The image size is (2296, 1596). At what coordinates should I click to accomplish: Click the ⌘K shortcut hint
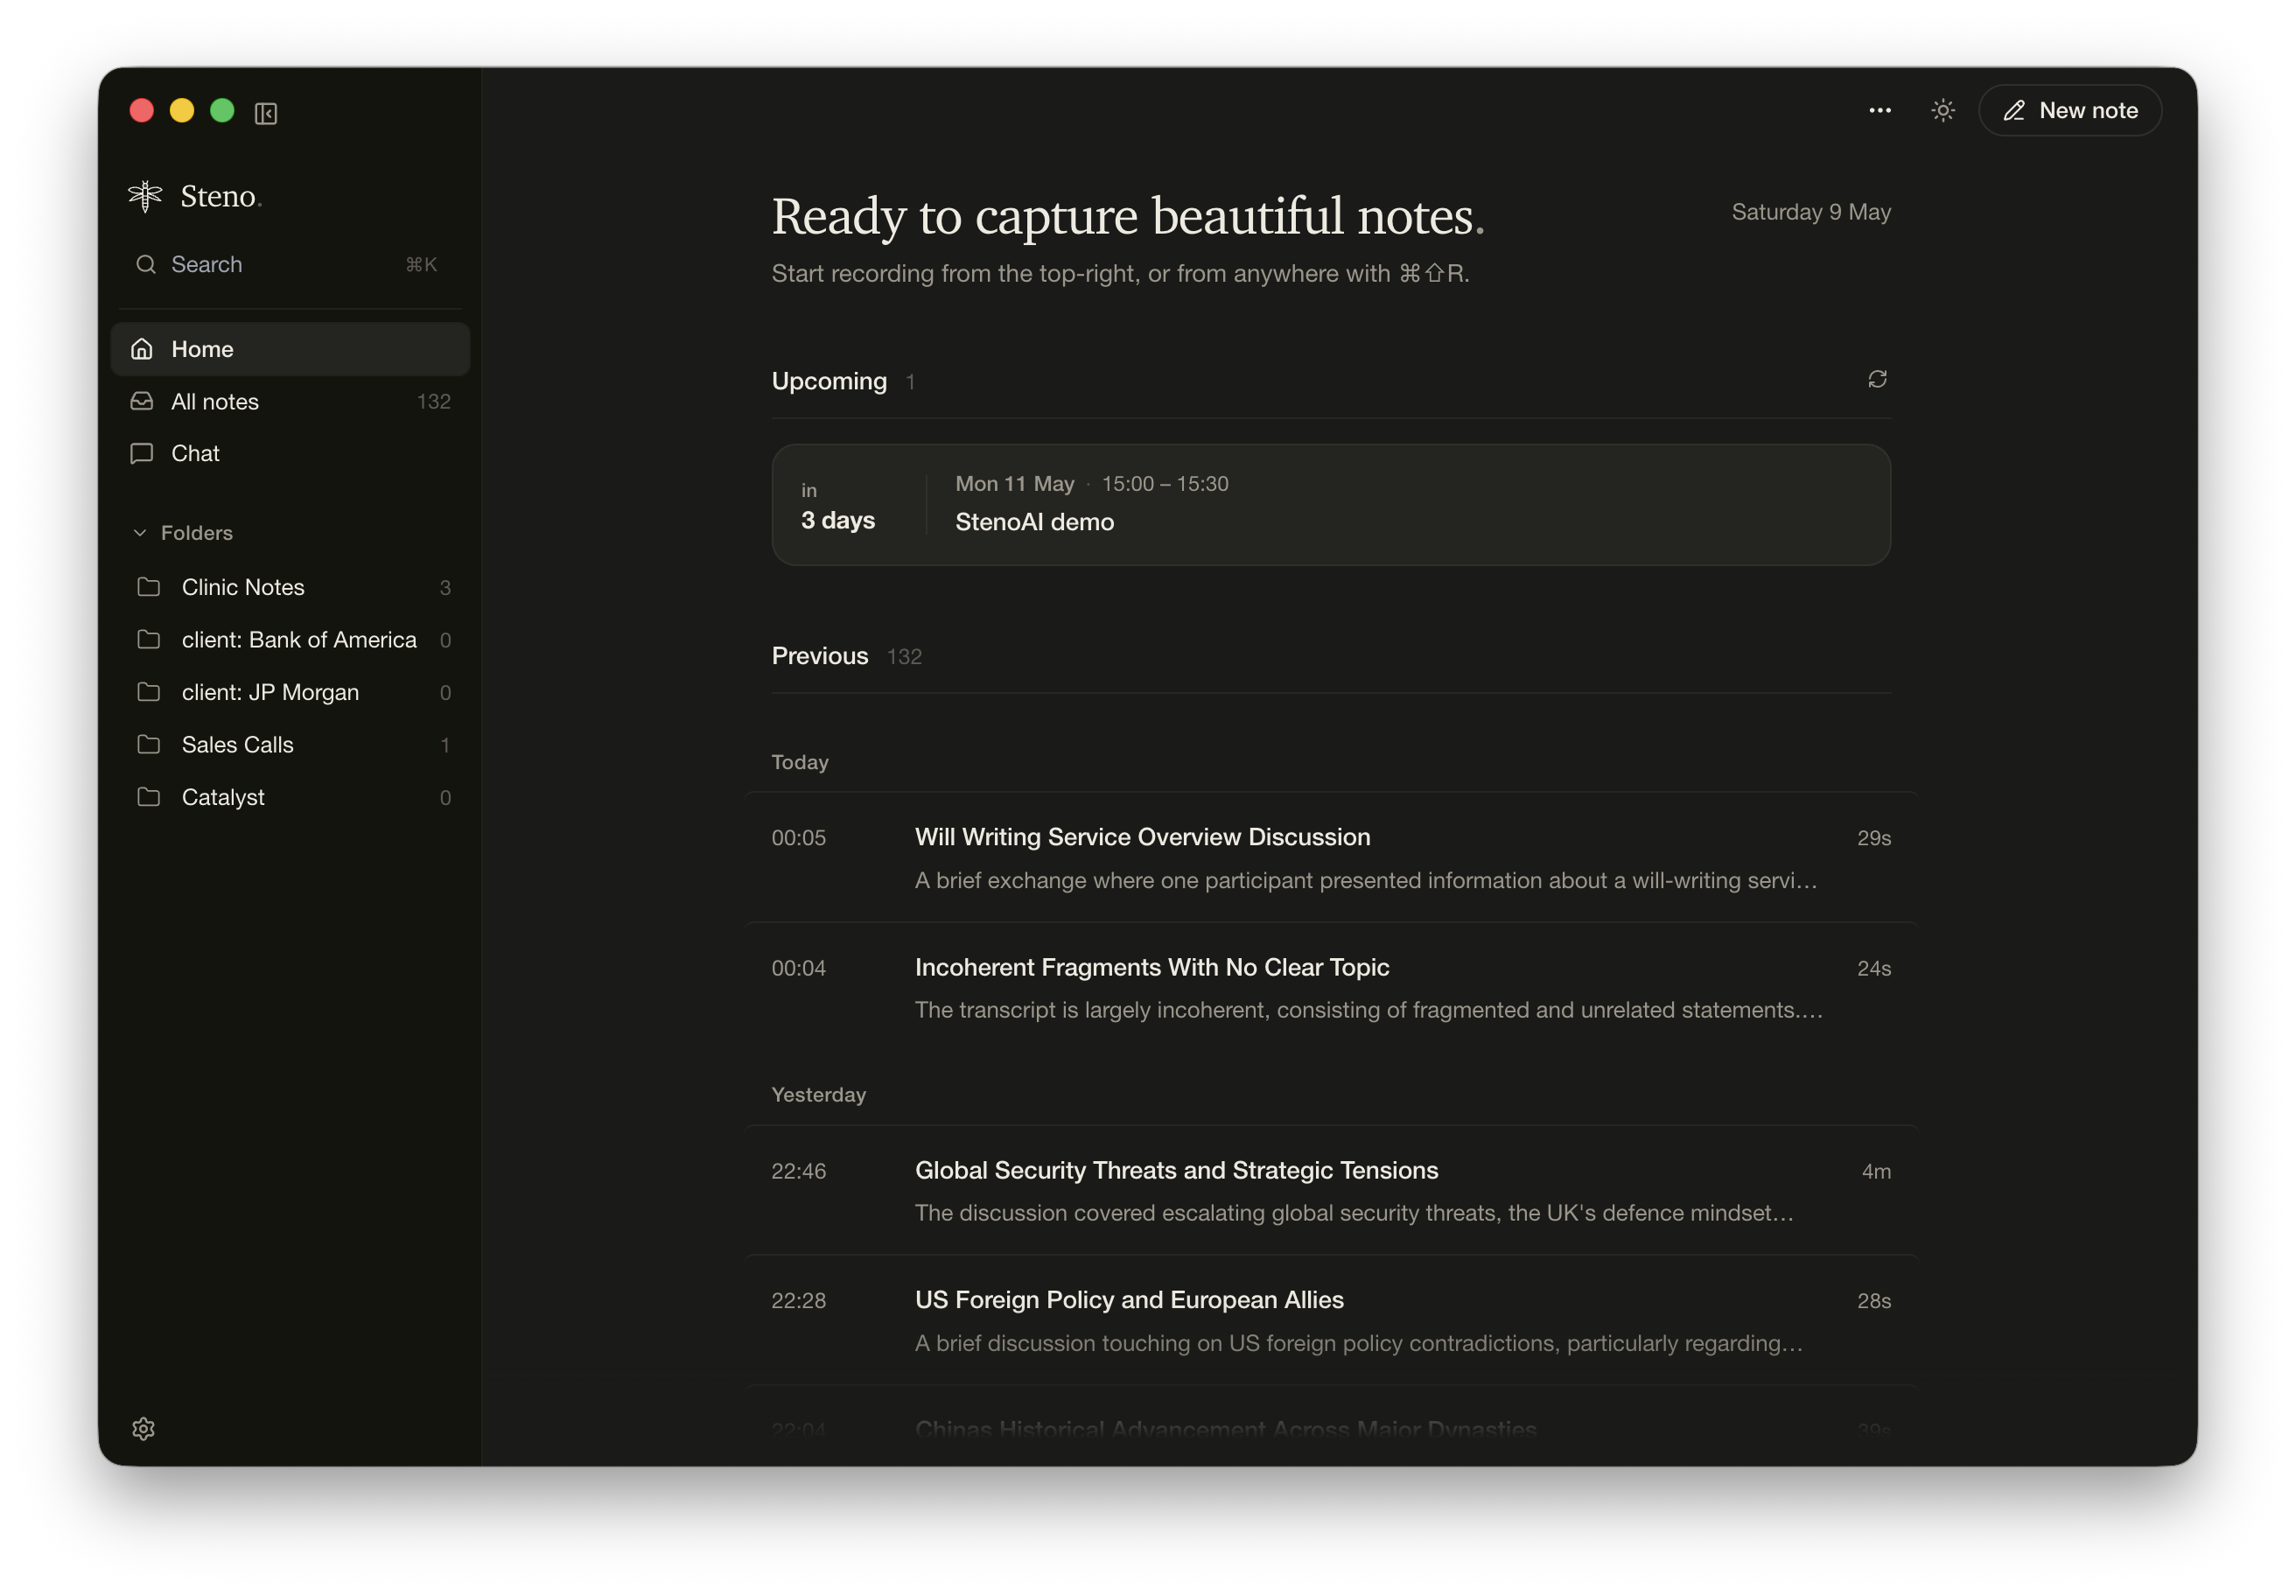click(421, 264)
